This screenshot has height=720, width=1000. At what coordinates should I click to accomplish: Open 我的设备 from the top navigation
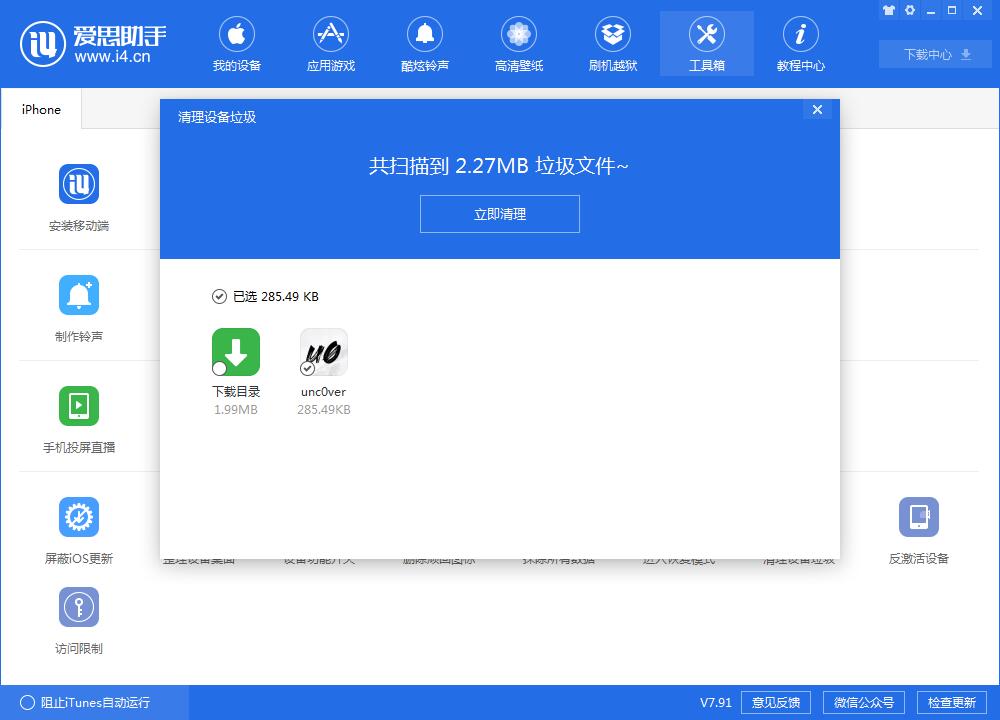pyautogui.click(x=236, y=43)
